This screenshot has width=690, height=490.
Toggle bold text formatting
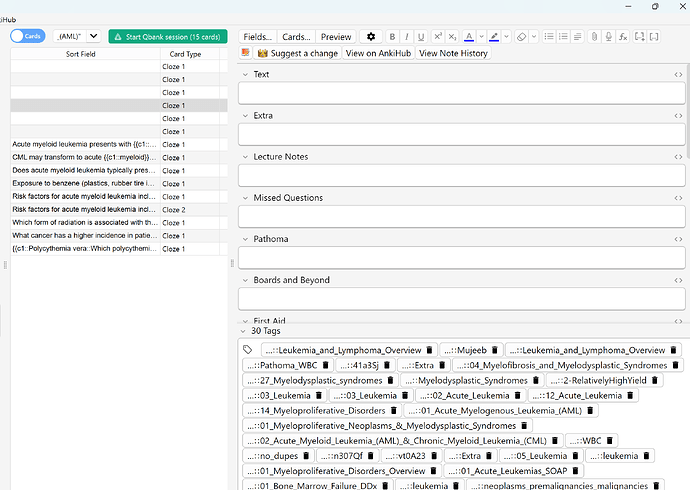point(392,36)
